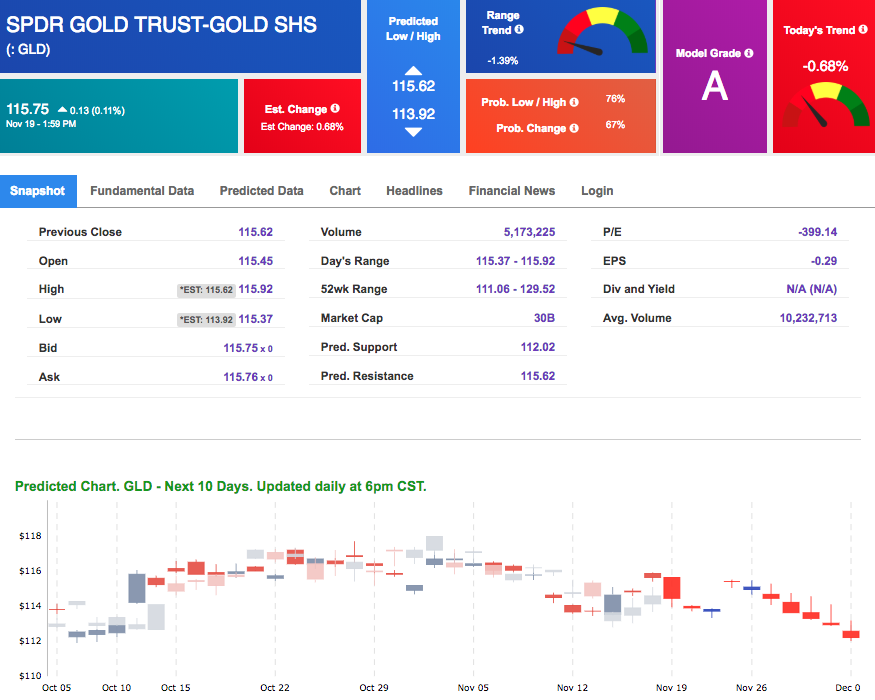Image resolution: width=875 pixels, height=700 pixels.
Task: Click the Day's Range value 115.37 - 115.92
Action: (516, 261)
